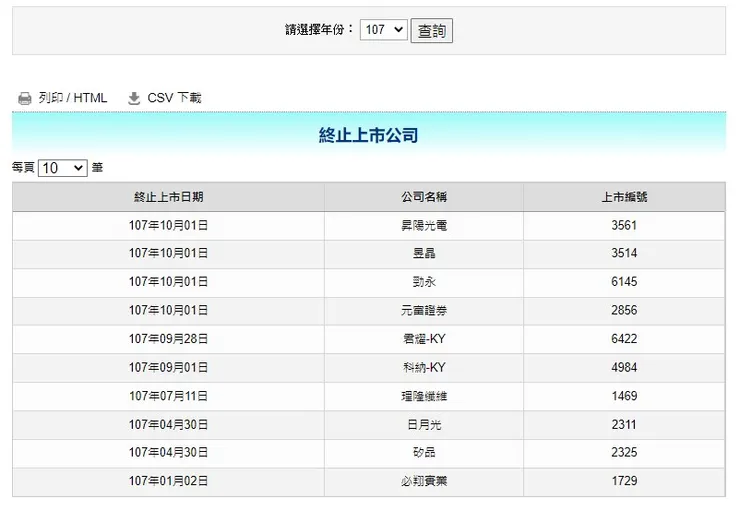Select listing code 2311

pos(624,425)
